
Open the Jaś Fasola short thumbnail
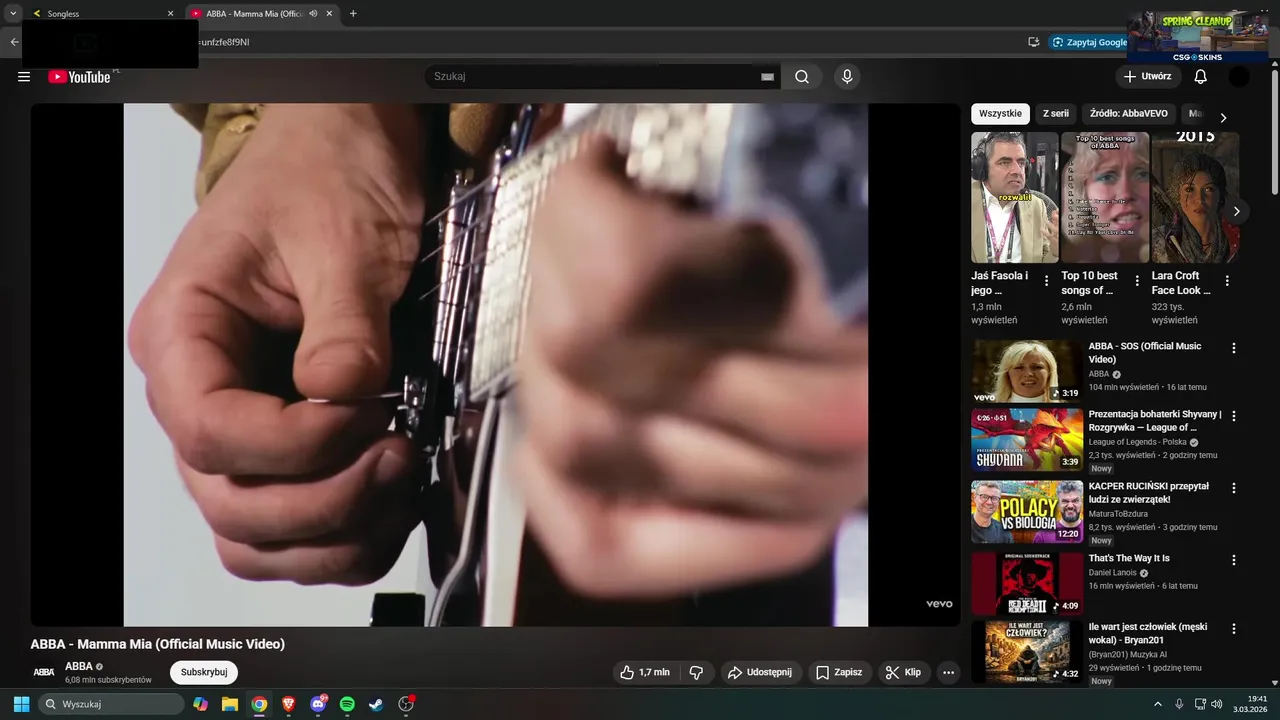click(x=1014, y=197)
